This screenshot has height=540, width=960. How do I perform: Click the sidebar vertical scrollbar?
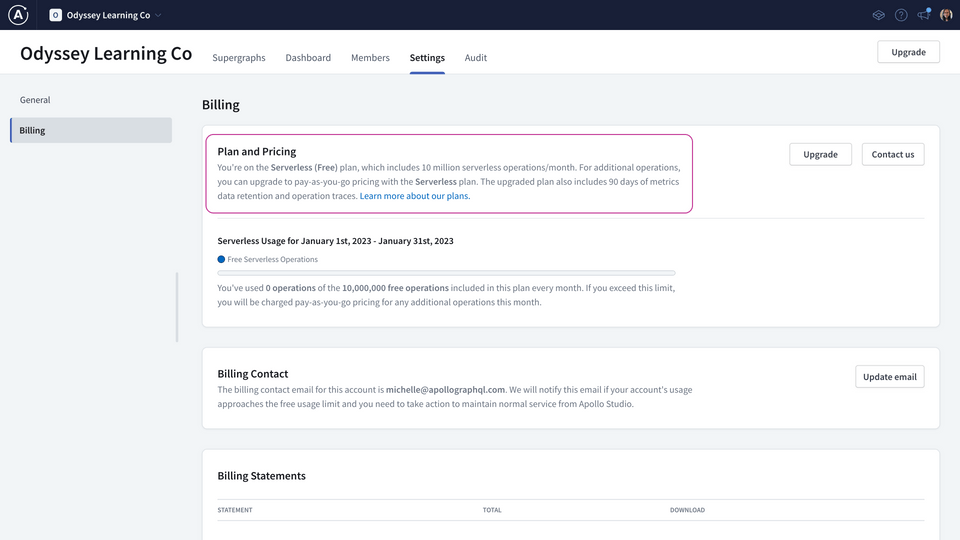(x=177, y=307)
